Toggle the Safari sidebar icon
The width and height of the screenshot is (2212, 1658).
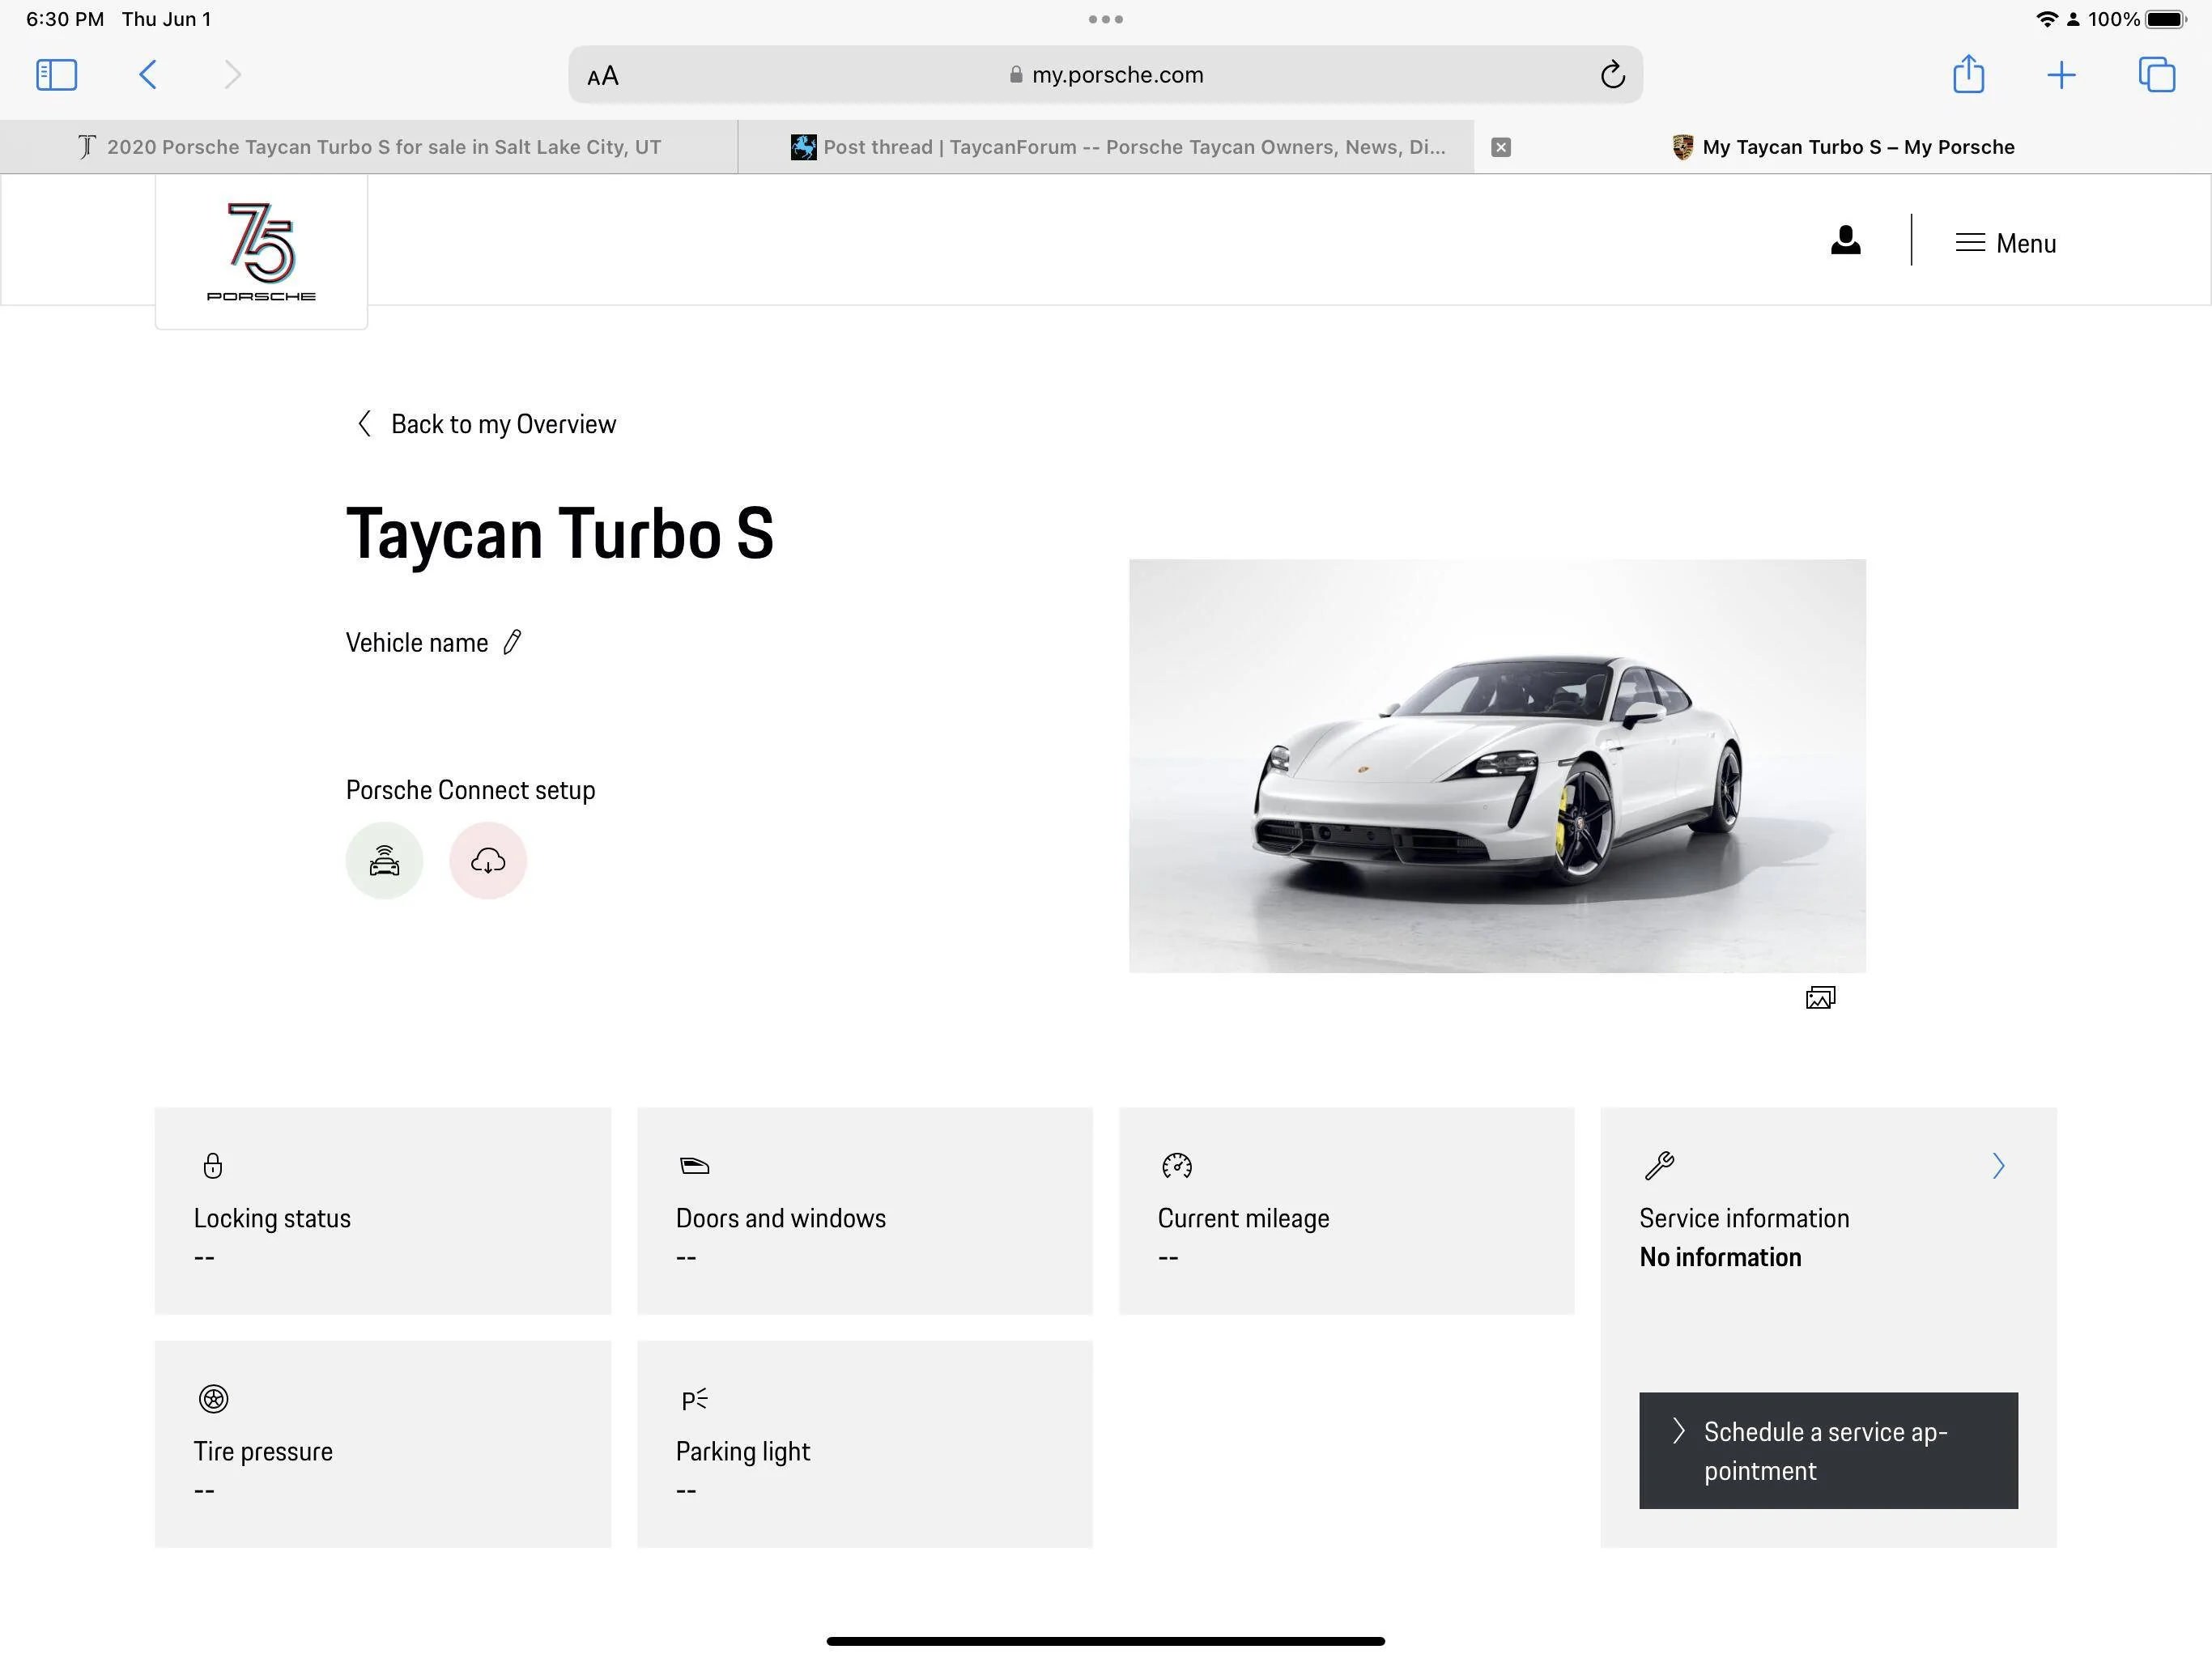56,75
